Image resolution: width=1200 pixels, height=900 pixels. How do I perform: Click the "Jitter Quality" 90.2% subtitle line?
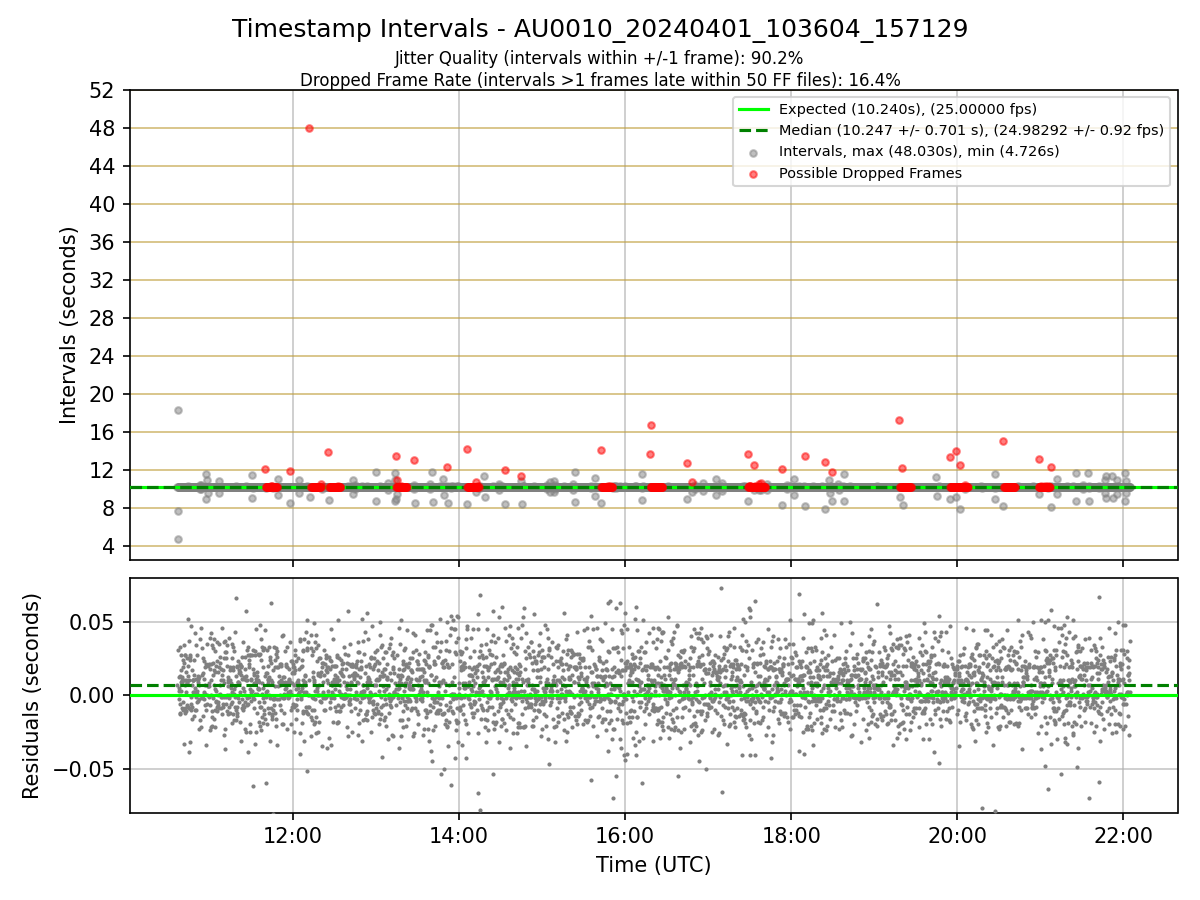[x=599, y=58]
